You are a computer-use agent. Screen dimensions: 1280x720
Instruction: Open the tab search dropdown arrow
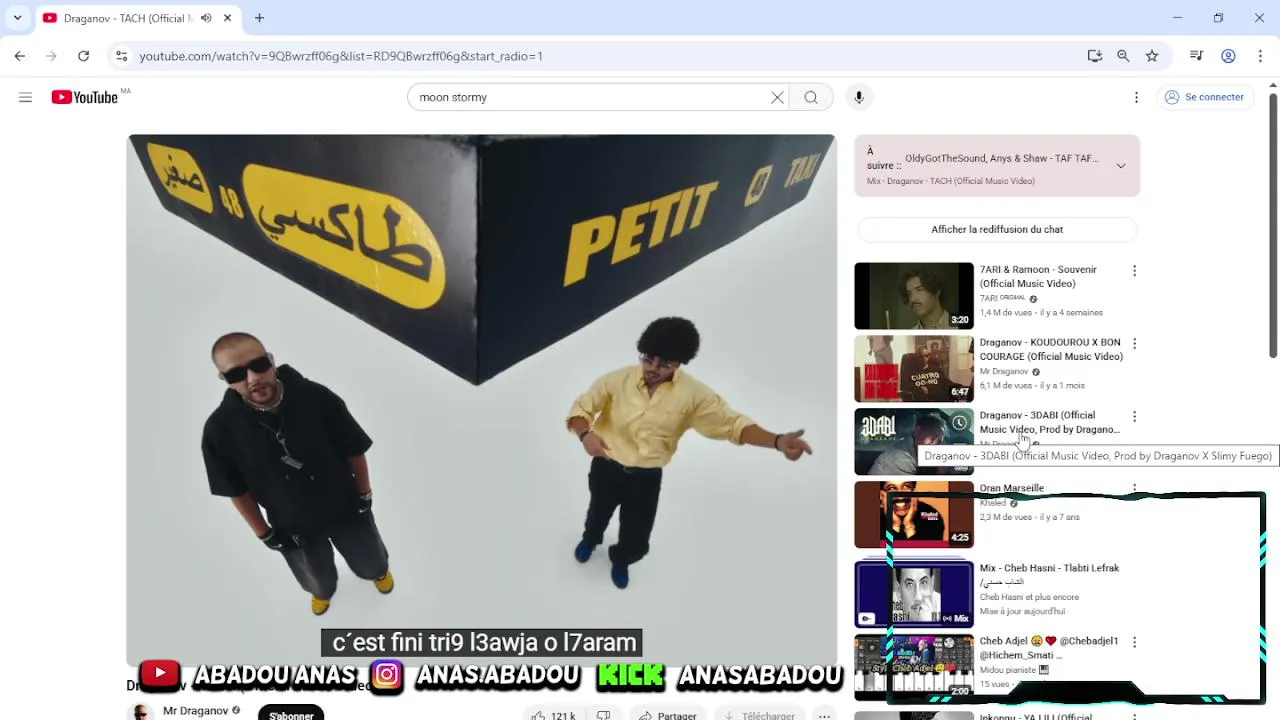[x=17, y=18]
